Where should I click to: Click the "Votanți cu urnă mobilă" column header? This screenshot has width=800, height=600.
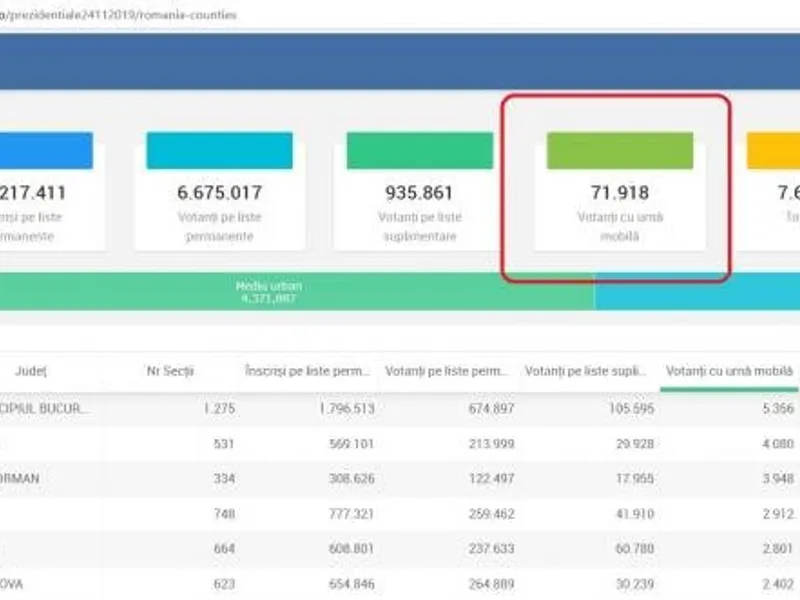click(729, 371)
